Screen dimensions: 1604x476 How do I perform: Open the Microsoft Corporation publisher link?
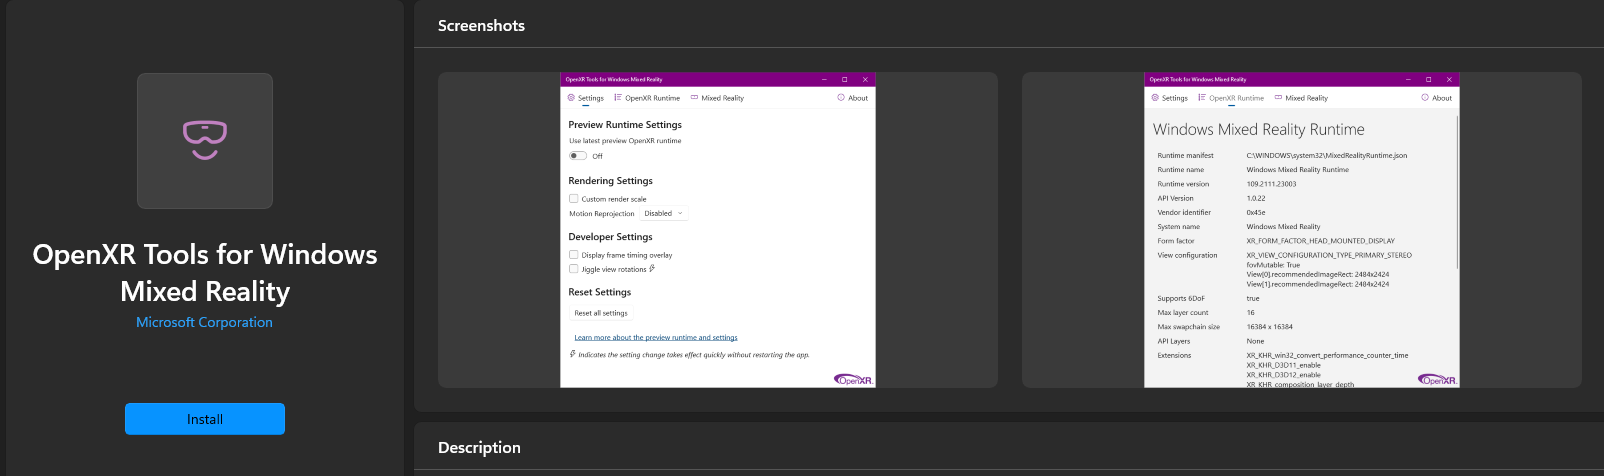[x=204, y=322]
